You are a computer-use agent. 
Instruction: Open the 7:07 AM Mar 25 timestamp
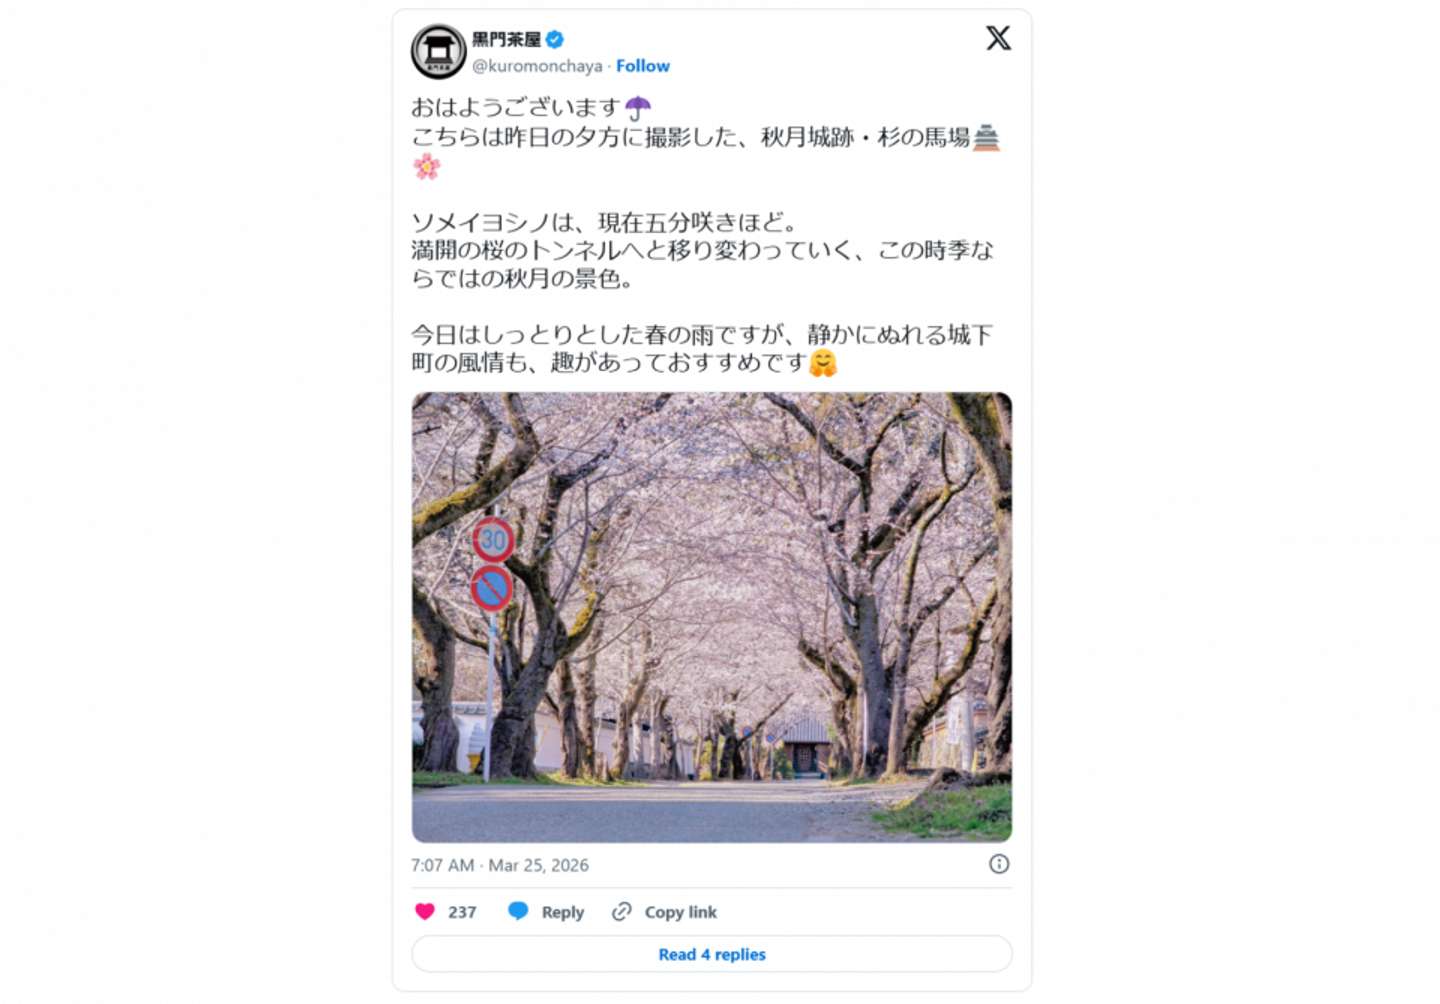pyautogui.click(x=500, y=865)
